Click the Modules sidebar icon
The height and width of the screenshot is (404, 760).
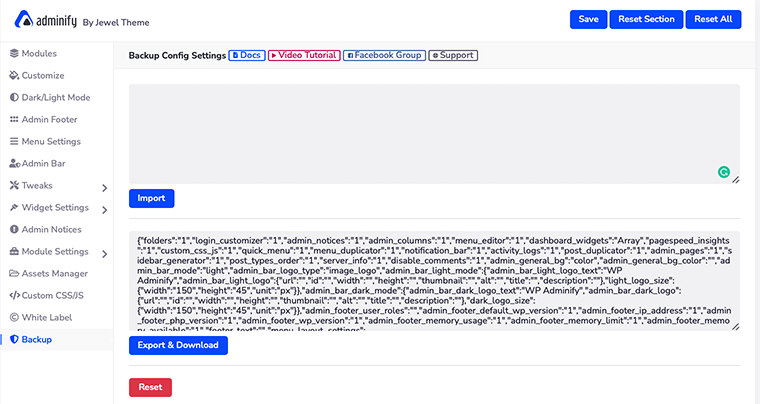tap(14, 53)
